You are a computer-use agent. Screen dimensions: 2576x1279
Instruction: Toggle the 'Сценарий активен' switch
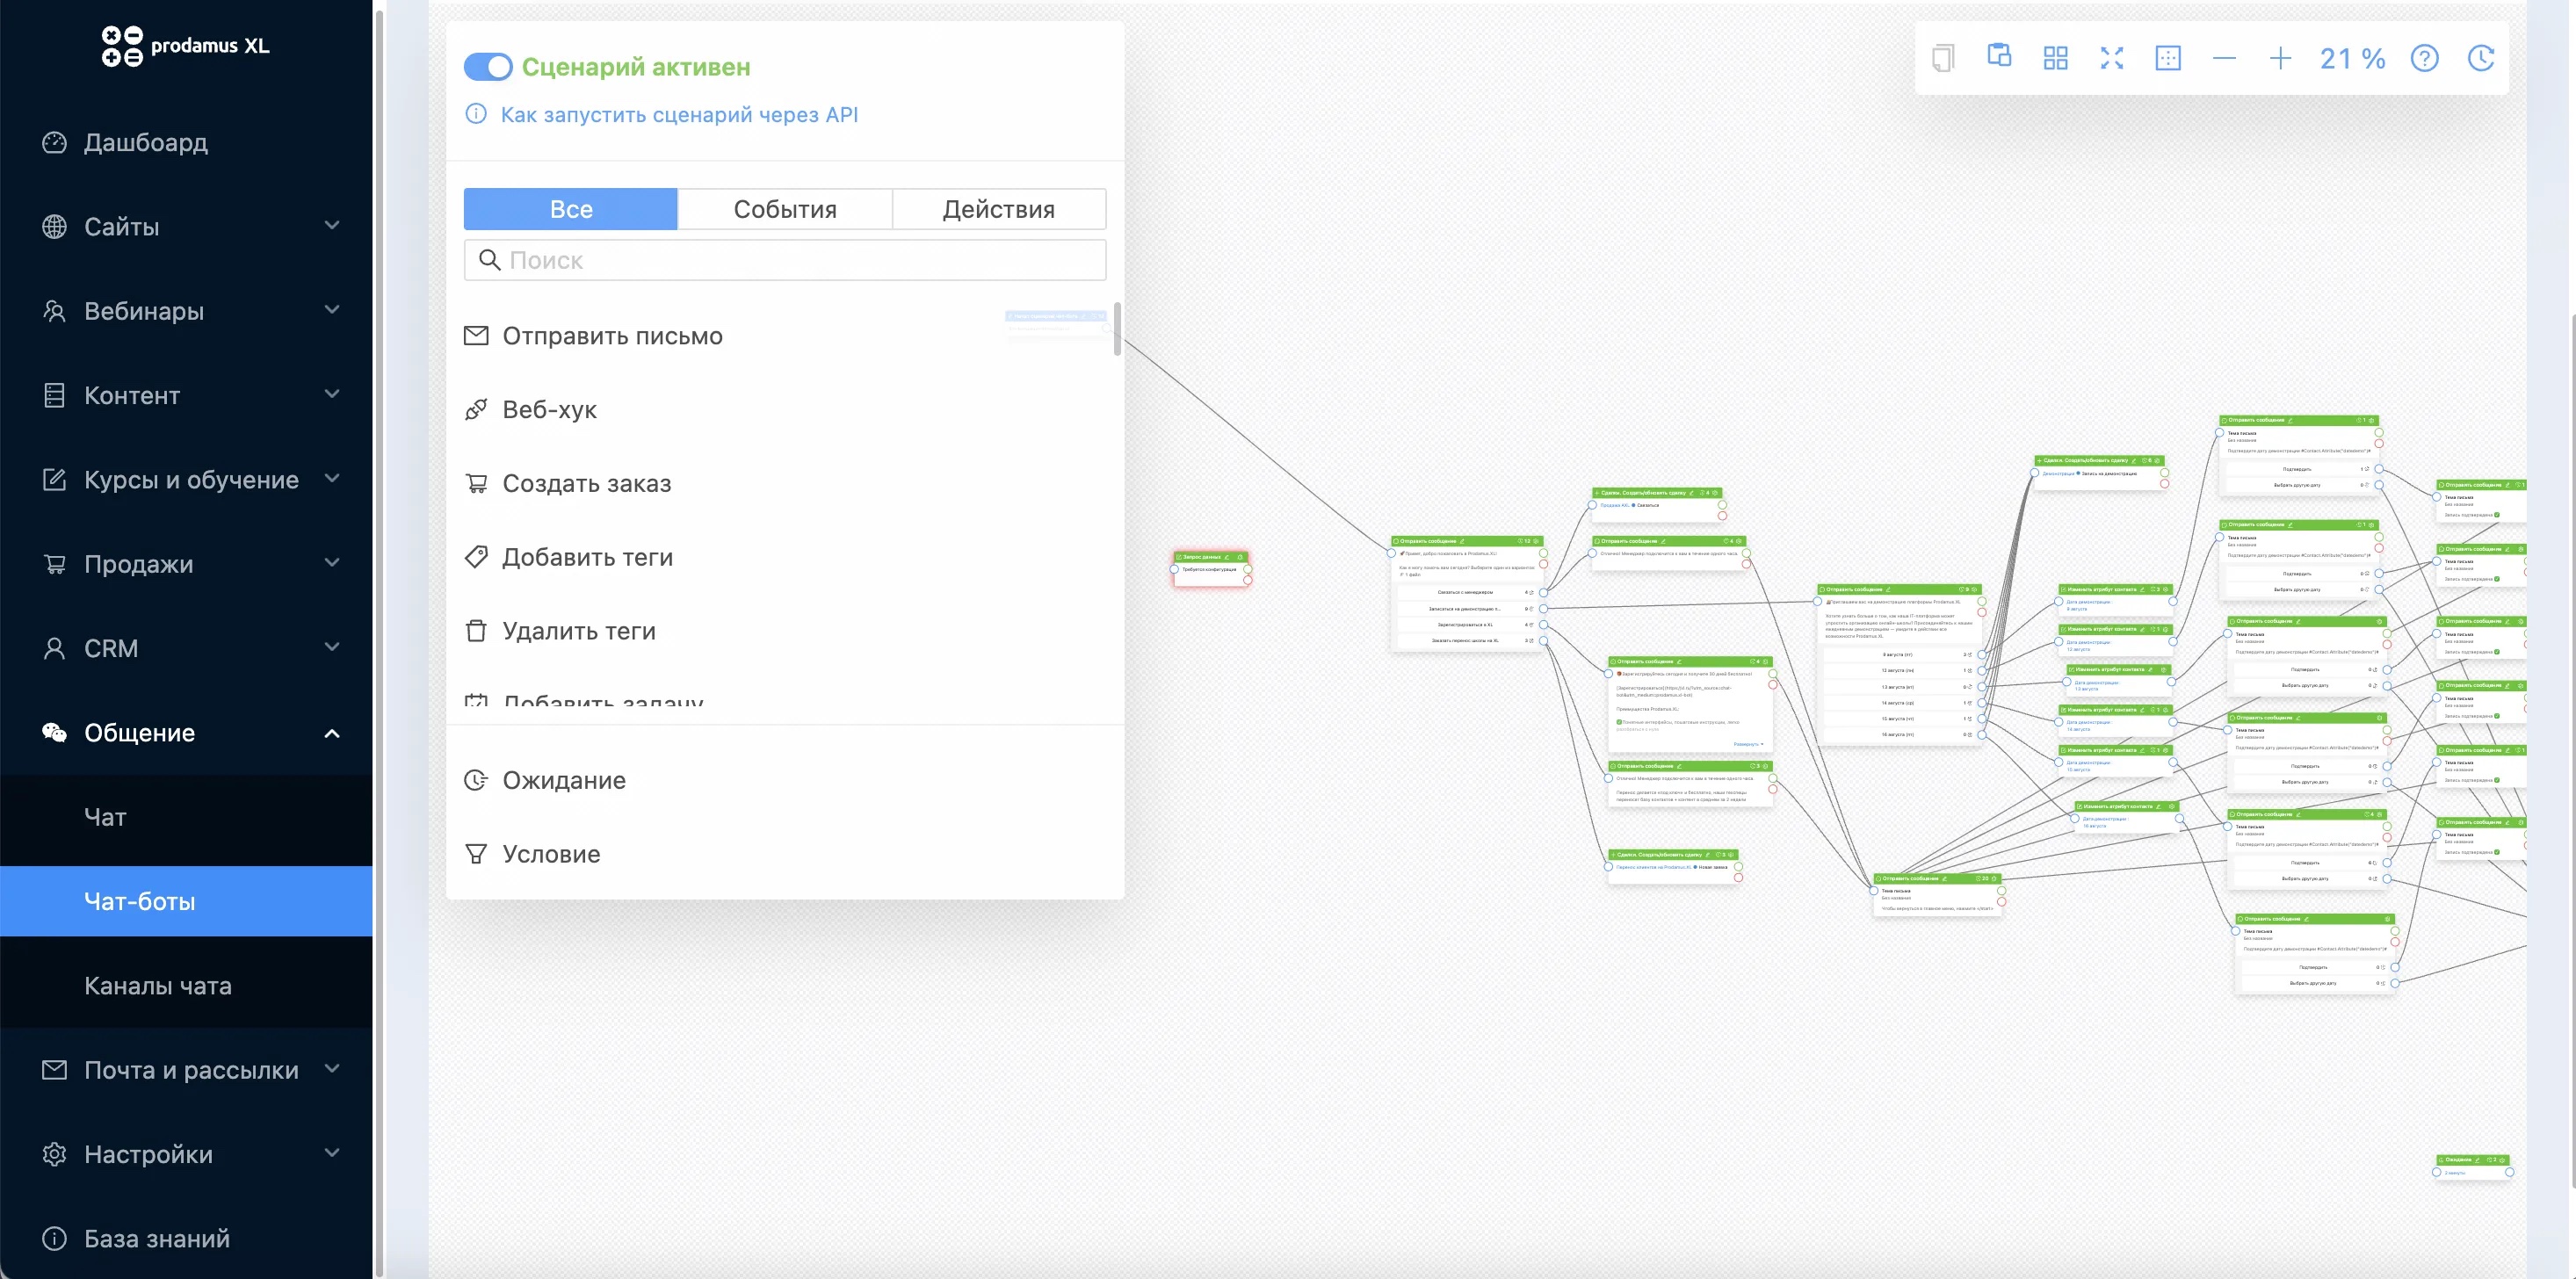[488, 67]
